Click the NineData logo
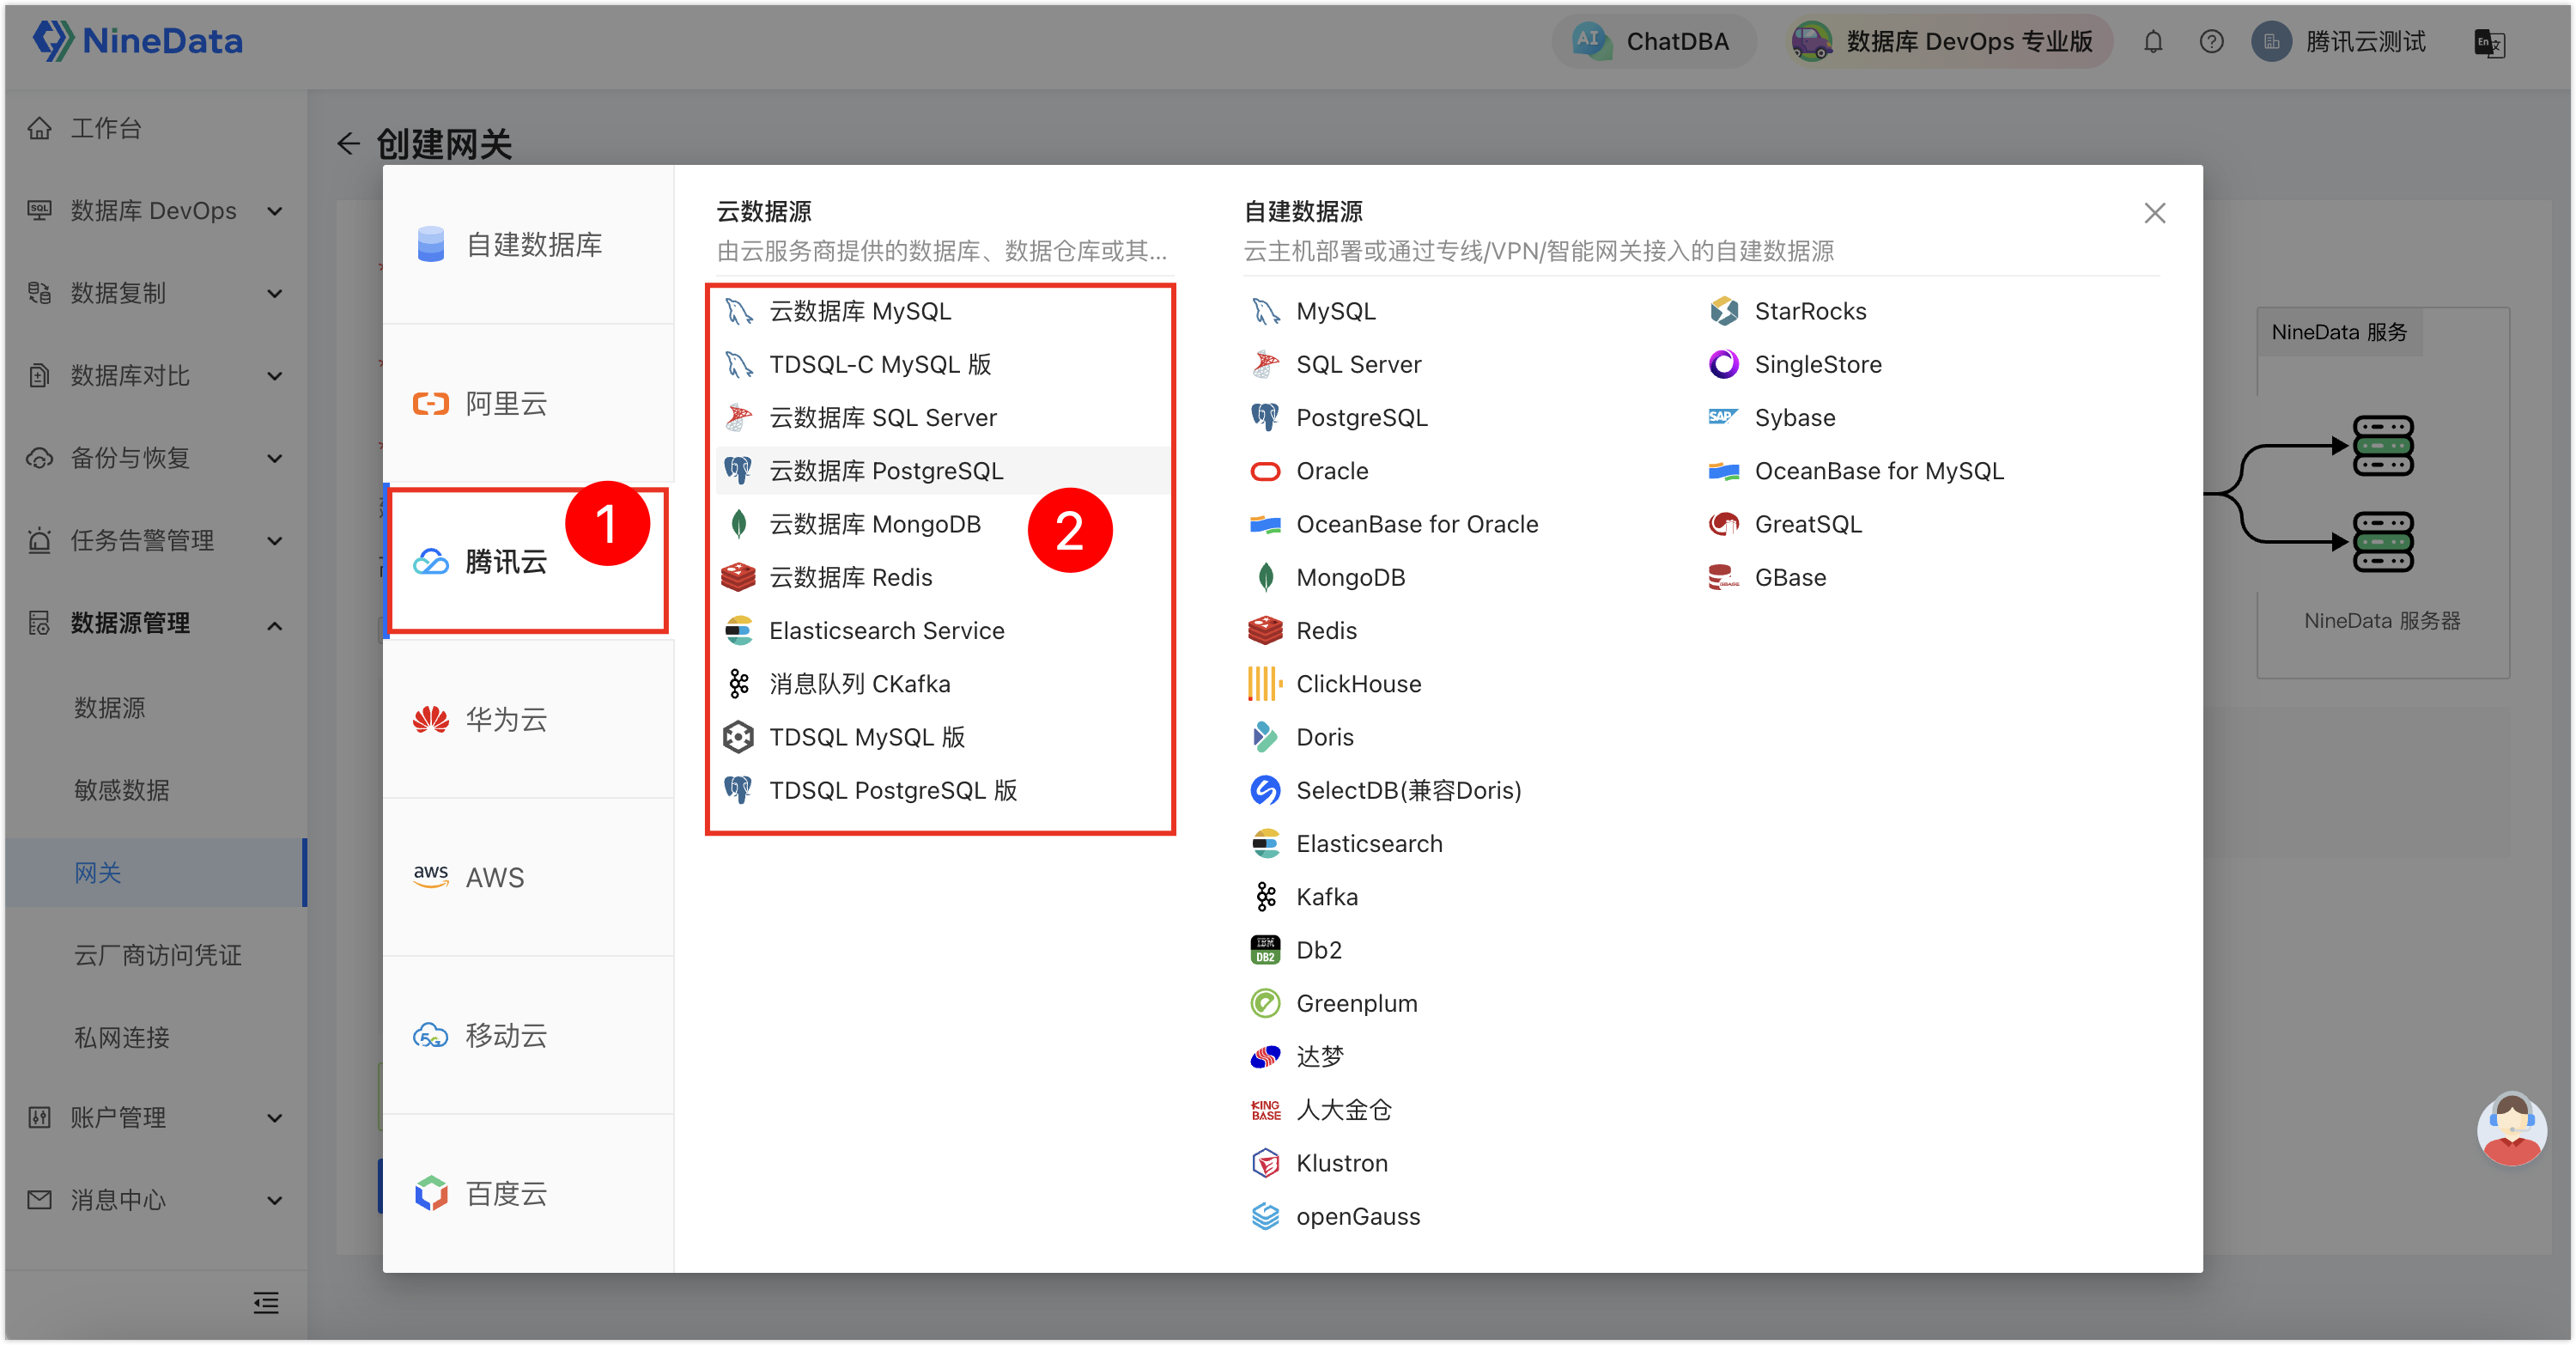The image size is (2576, 1345). [138, 41]
